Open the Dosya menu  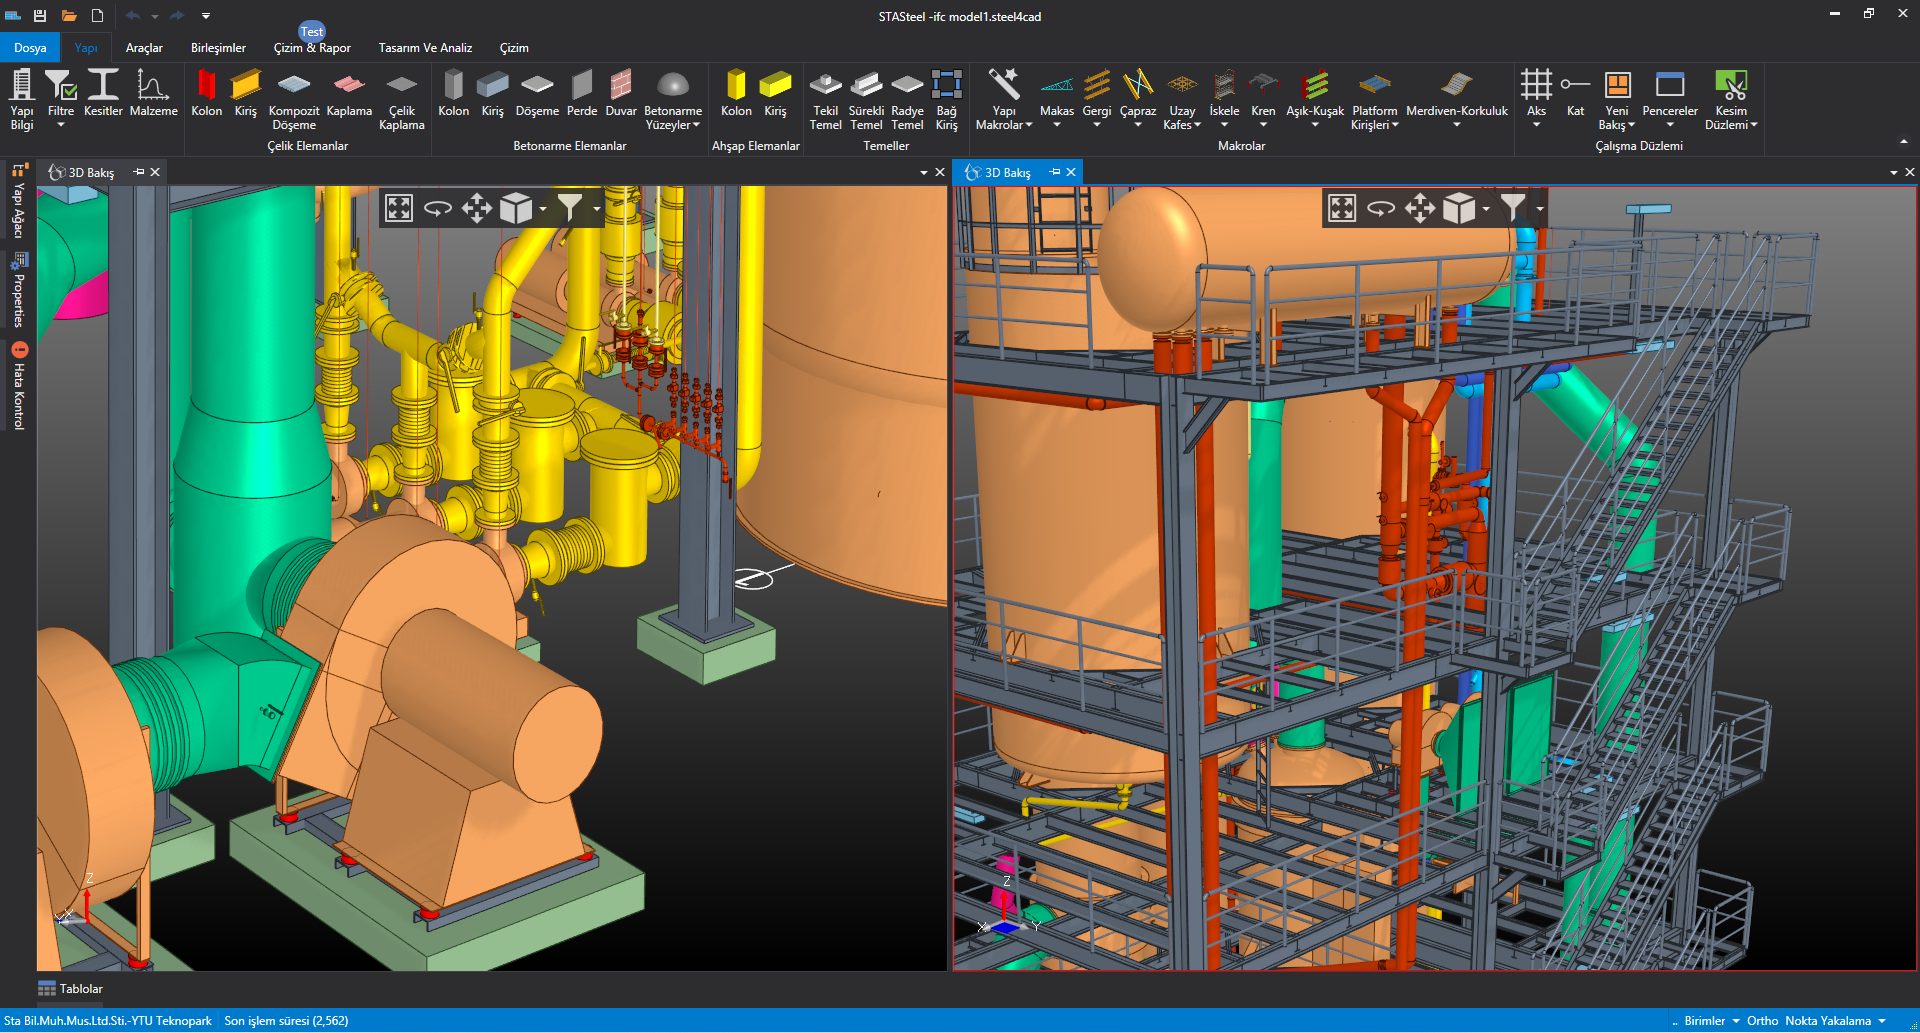(x=30, y=48)
